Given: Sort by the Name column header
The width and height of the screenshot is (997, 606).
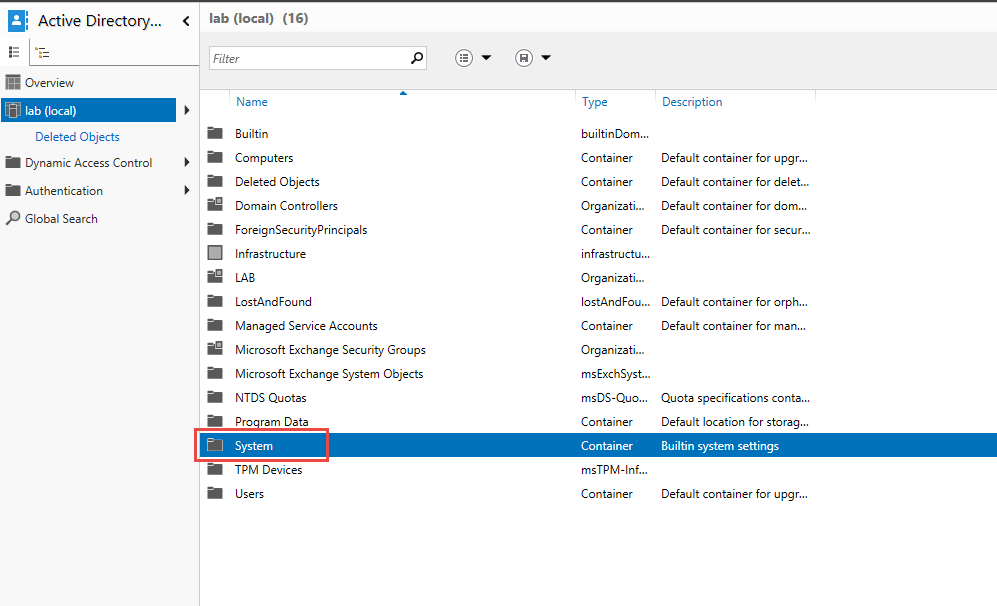Looking at the screenshot, I should pyautogui.click(x=252, y=102).
